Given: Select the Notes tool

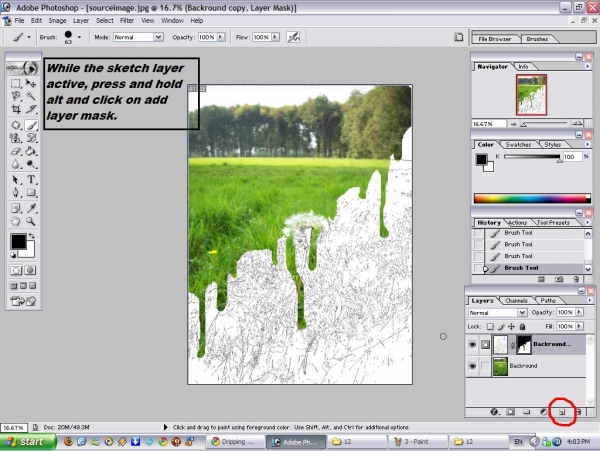Looking at the screenshot, I should coord(15,208).
